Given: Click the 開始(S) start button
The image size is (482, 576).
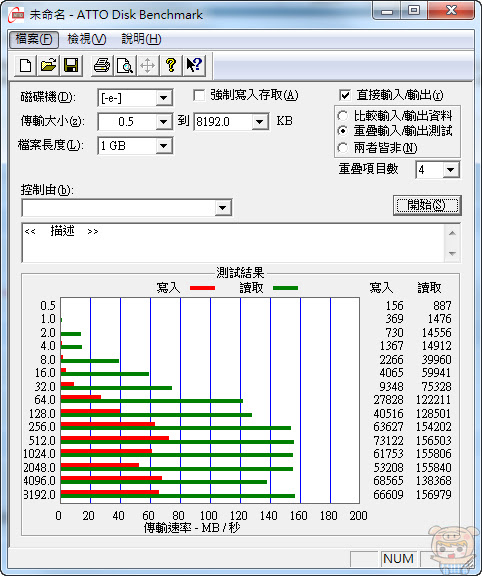Looking at the screenshot, I should (x=427, y=205).
